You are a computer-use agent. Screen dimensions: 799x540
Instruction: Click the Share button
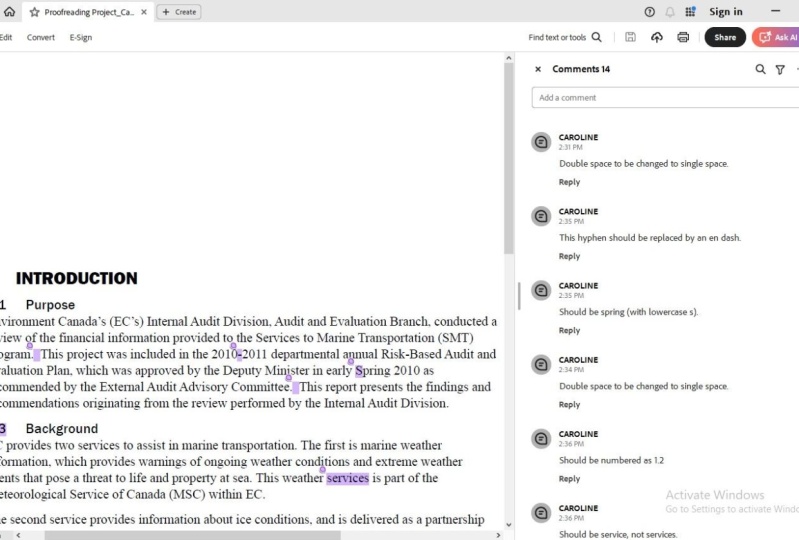pyautogui.click(x=725, y=37)
